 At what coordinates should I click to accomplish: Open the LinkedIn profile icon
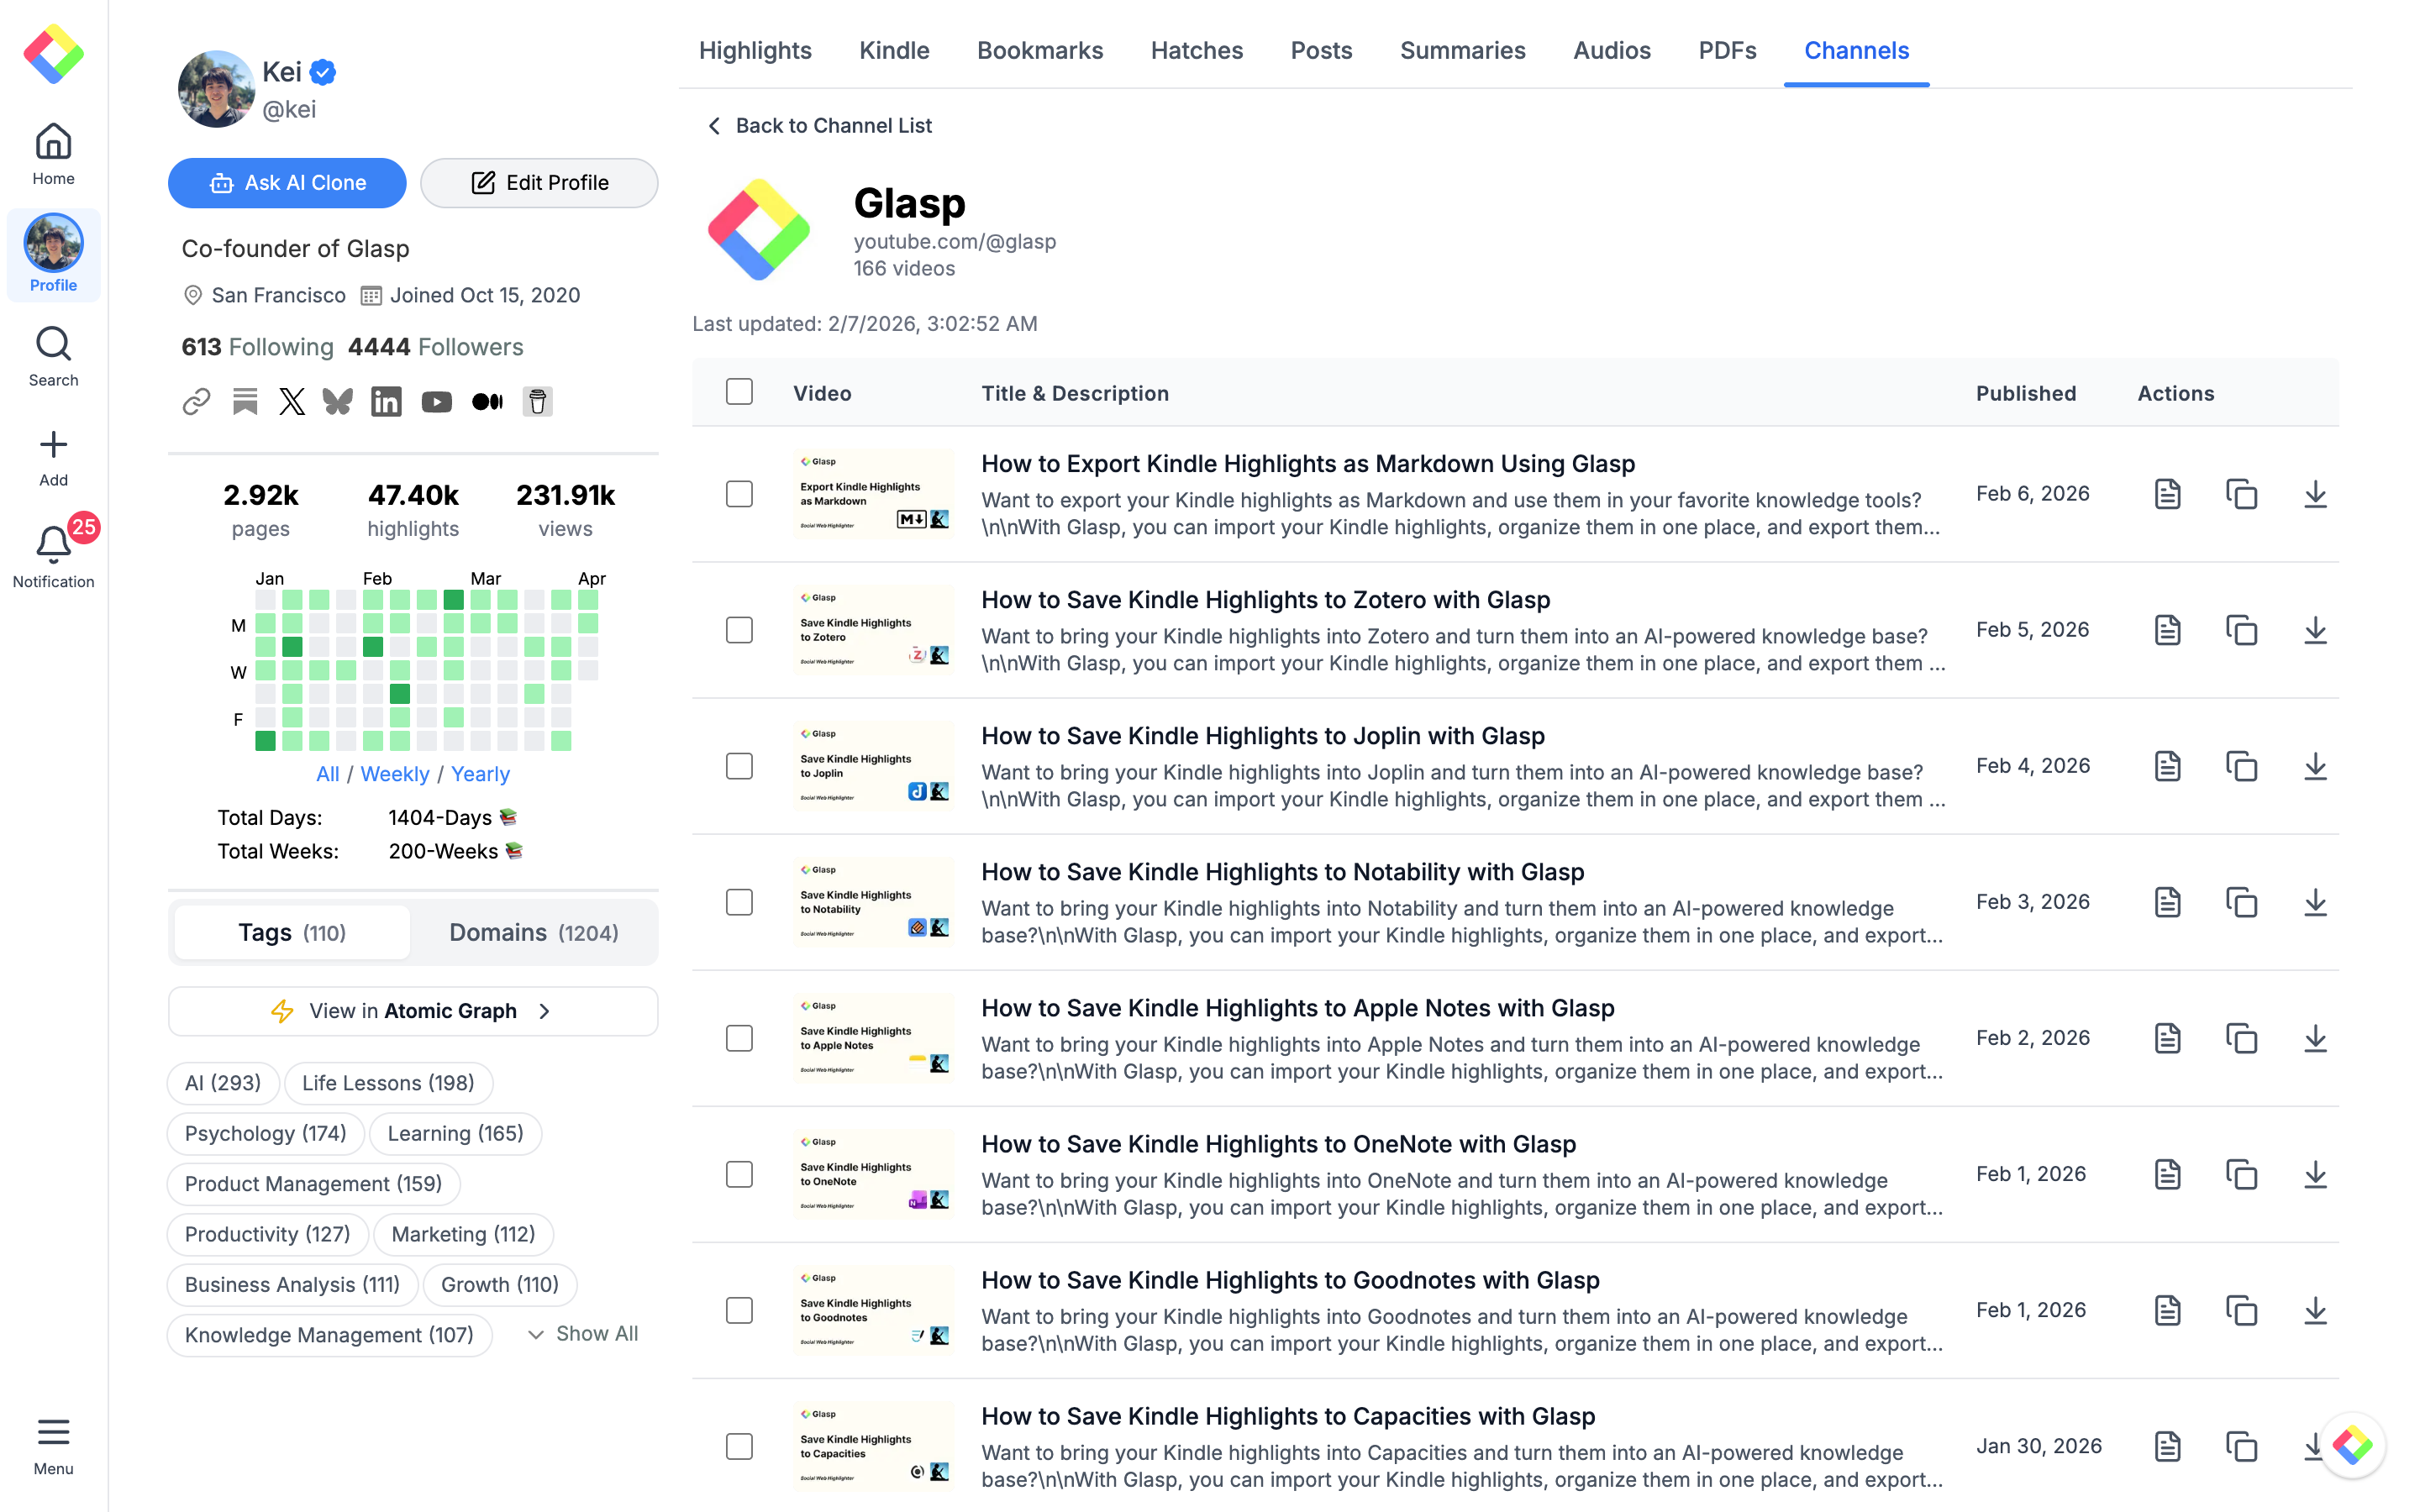[386, 402]
